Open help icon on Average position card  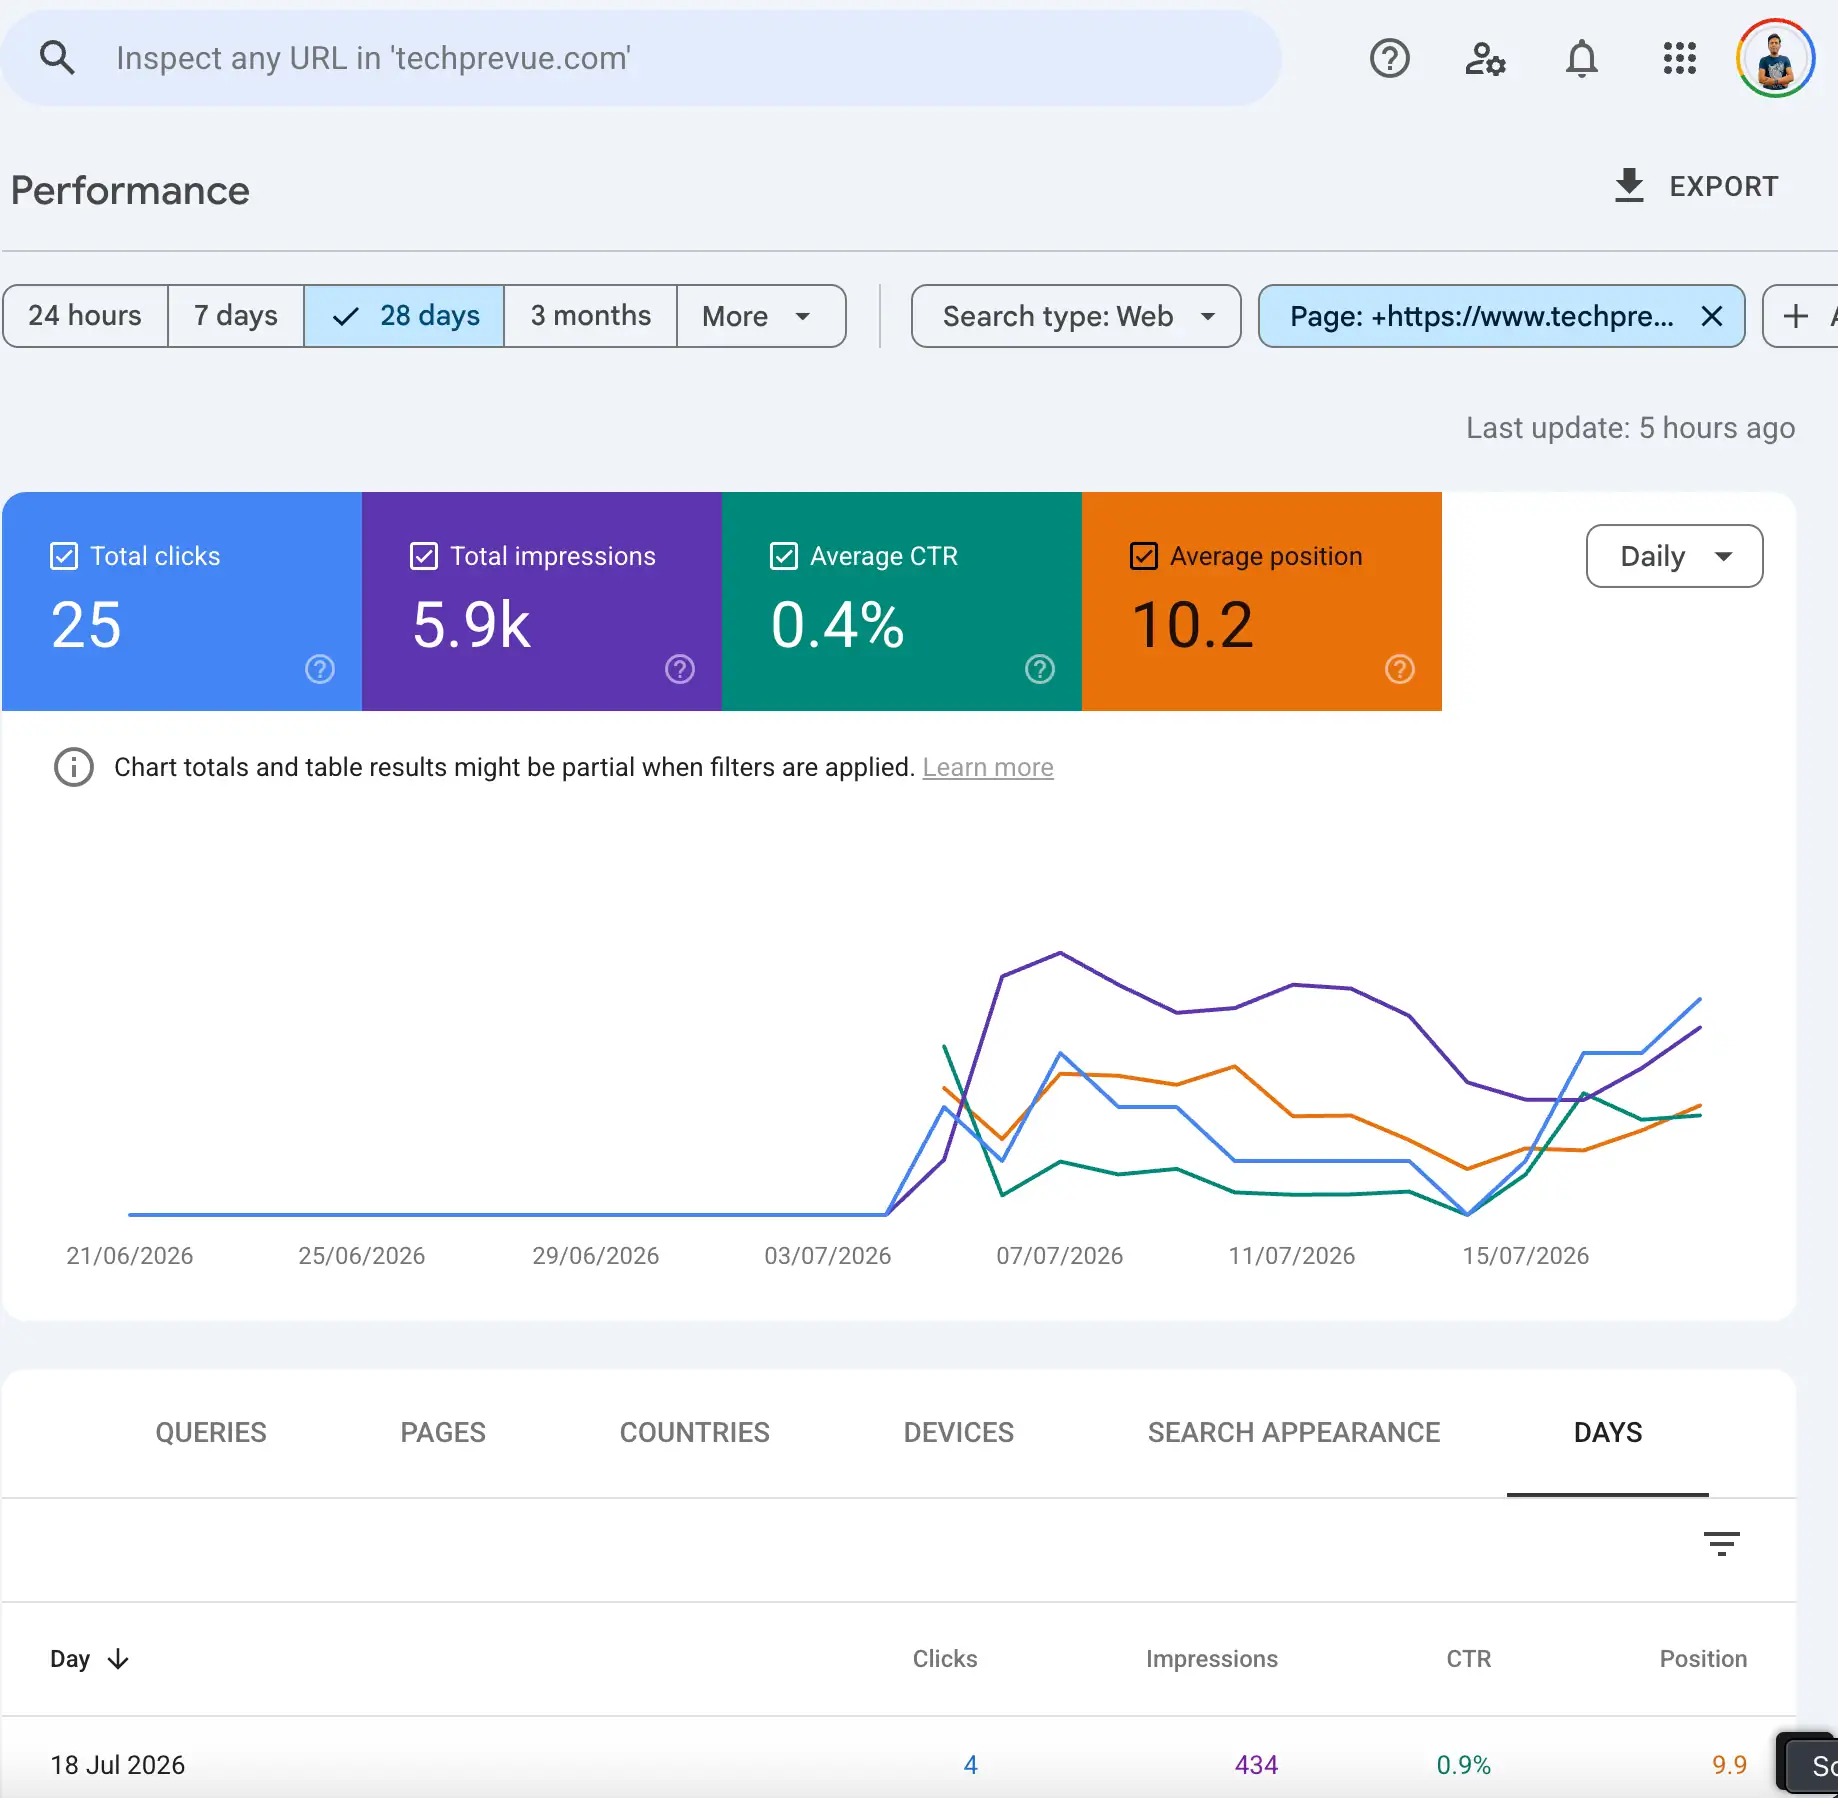[1400, 669]
